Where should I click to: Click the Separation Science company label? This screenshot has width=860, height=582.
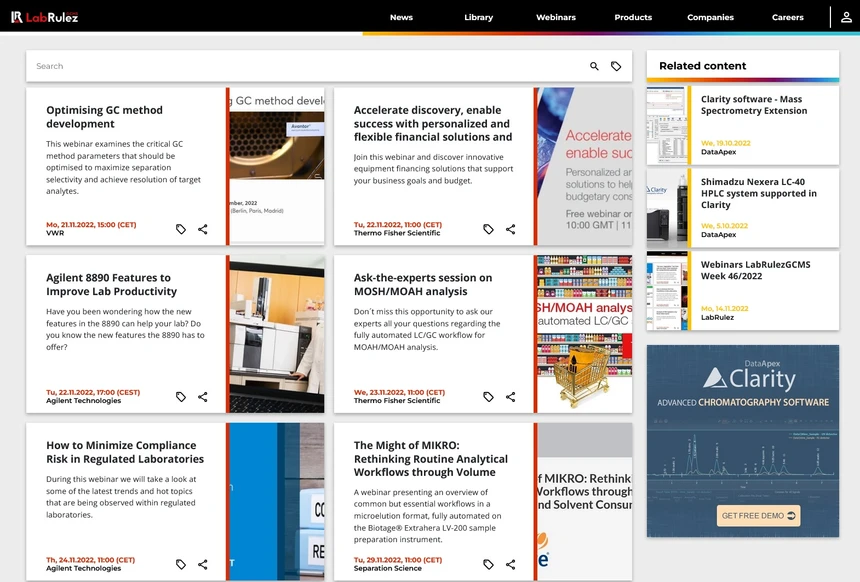point(387,568)
